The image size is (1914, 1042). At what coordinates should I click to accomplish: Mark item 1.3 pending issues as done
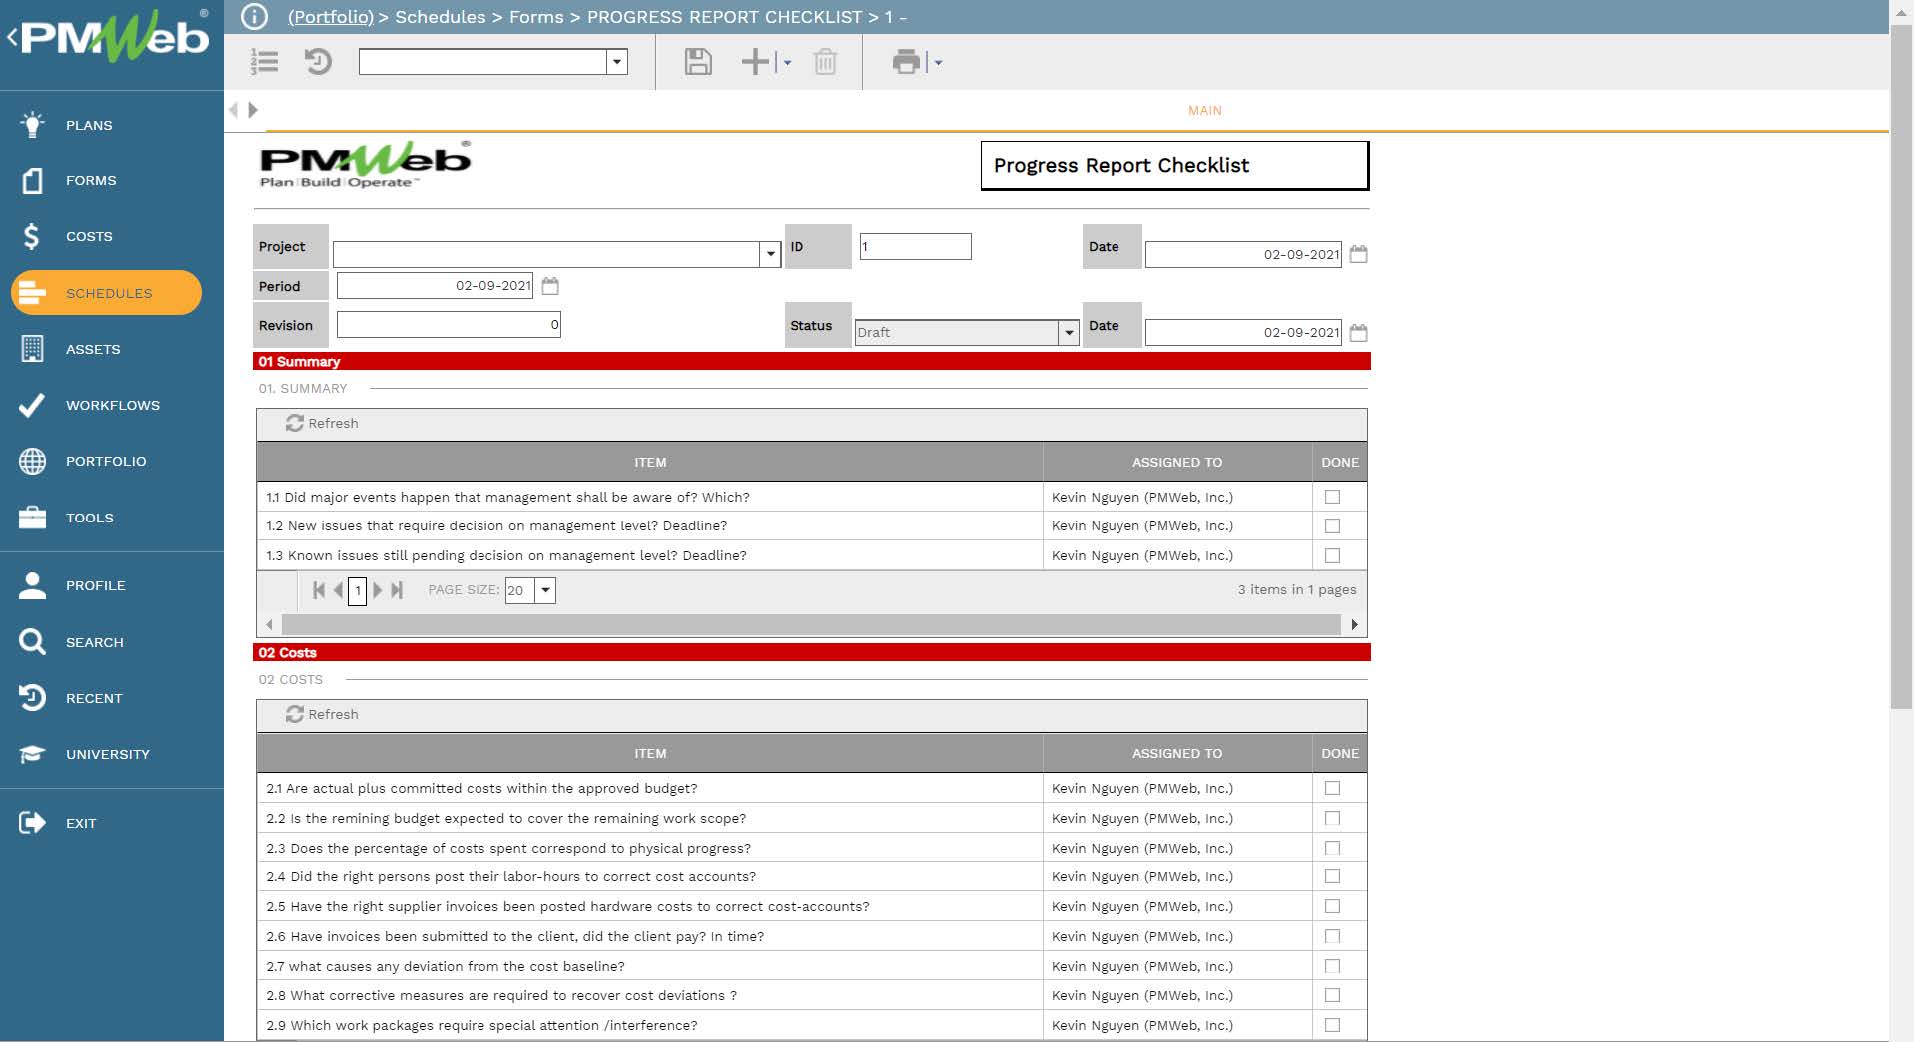point(1332,555)
